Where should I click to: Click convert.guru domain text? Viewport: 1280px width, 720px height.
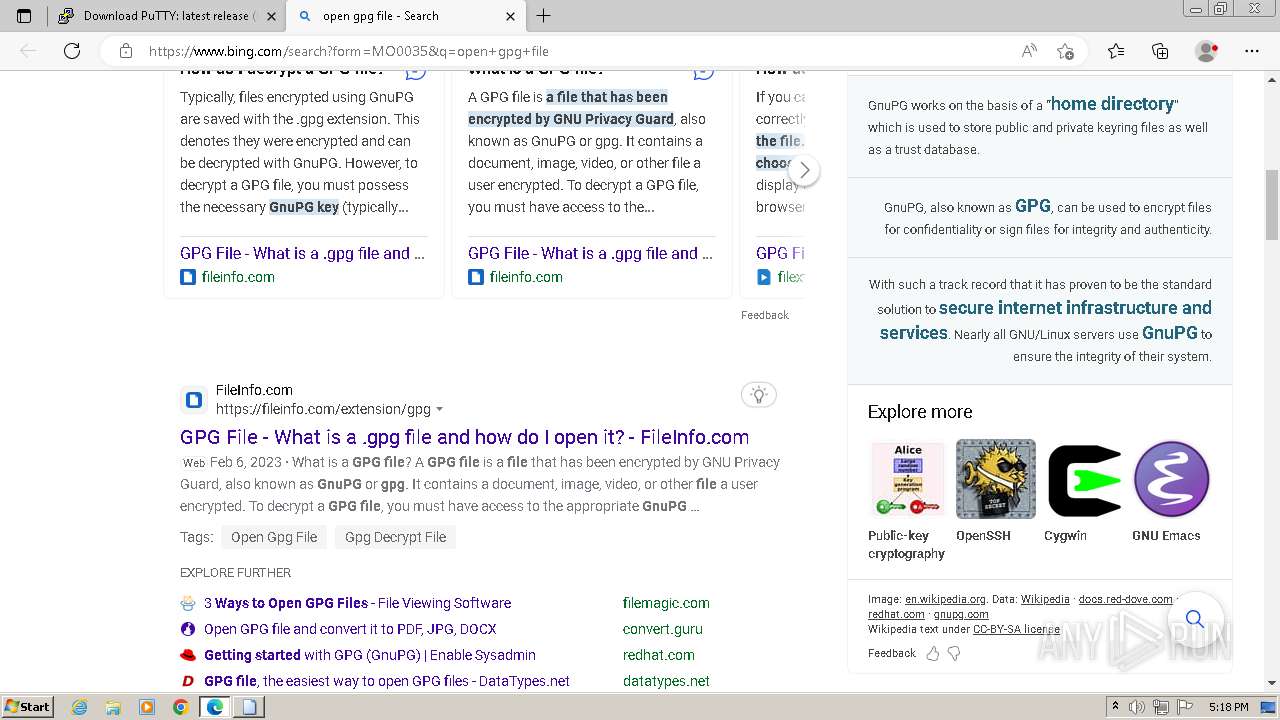coord(662,629)
